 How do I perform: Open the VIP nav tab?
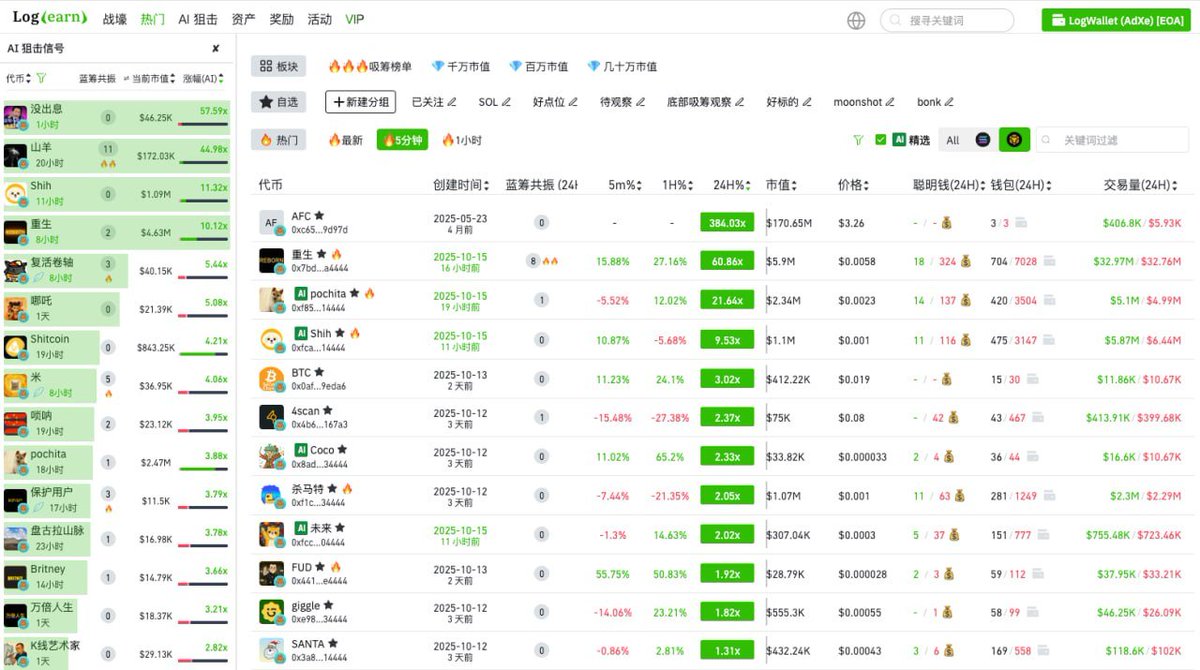point(355,20)
